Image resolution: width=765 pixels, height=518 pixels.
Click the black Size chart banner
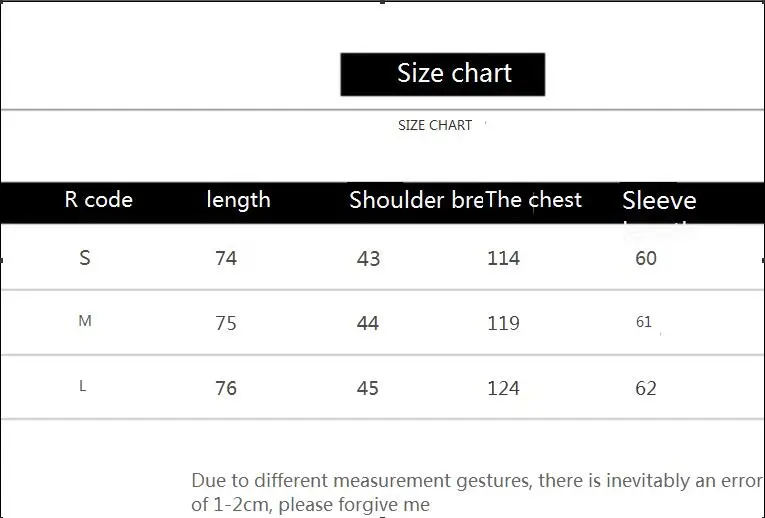pyautogui.click(x=443, y=74)
